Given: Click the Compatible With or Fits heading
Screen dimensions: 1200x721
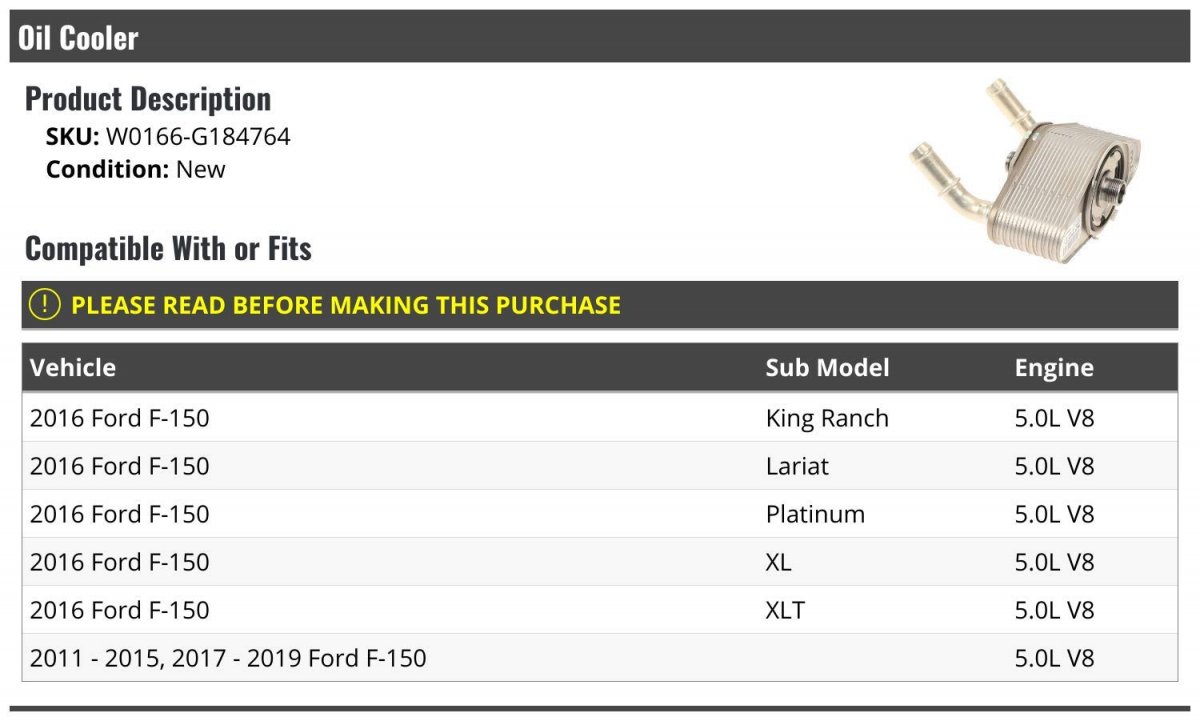Looking at the screenshot, I should (168, 248).
